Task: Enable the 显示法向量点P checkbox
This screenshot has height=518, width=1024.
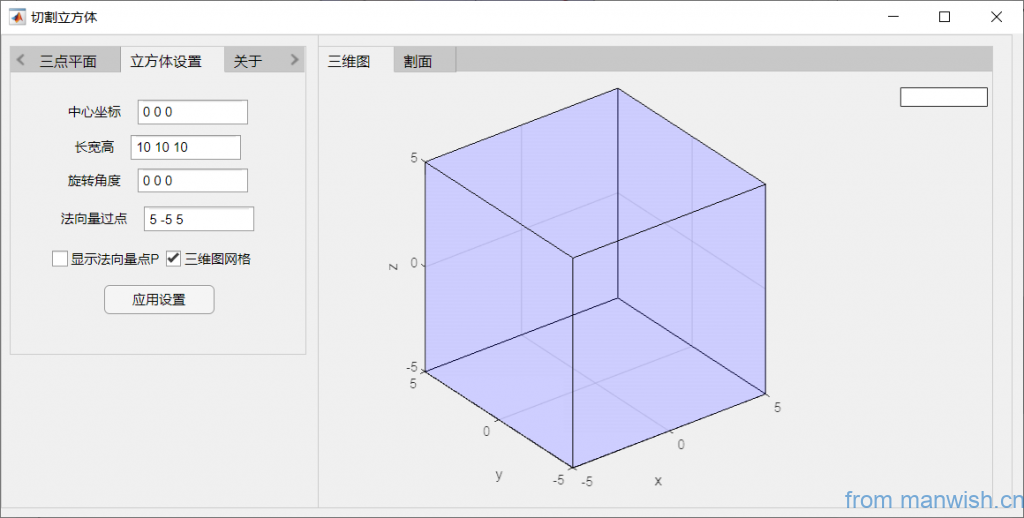Action: click(60, 259)
